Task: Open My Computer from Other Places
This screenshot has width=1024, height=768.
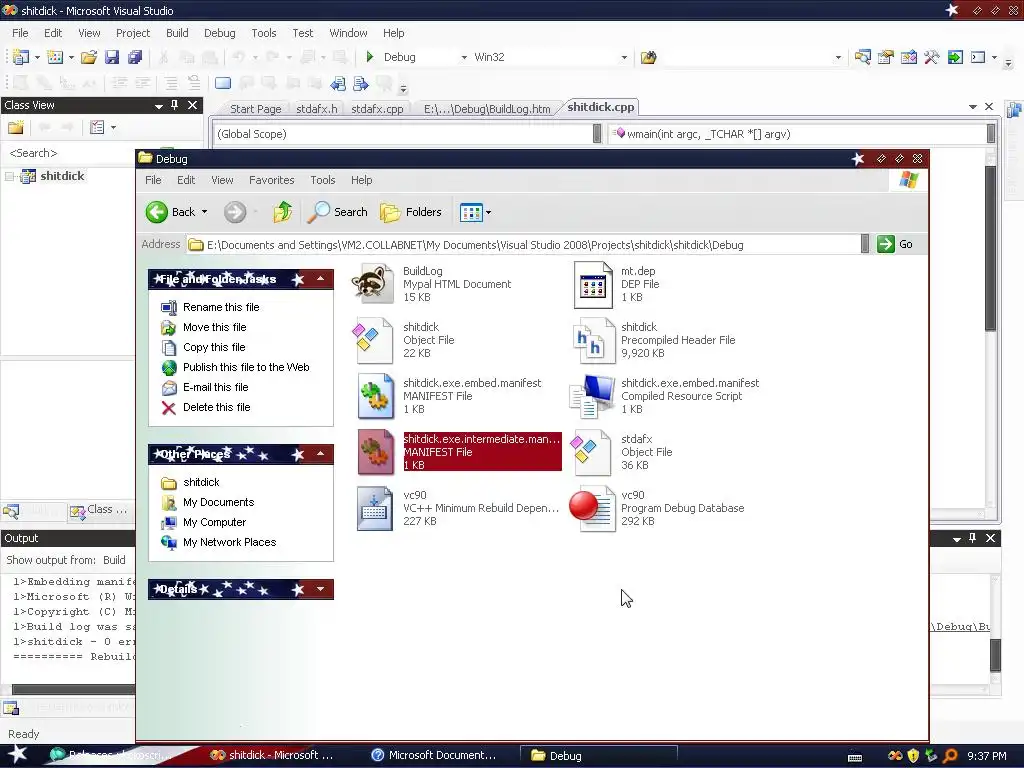Action: coord(214,522)
